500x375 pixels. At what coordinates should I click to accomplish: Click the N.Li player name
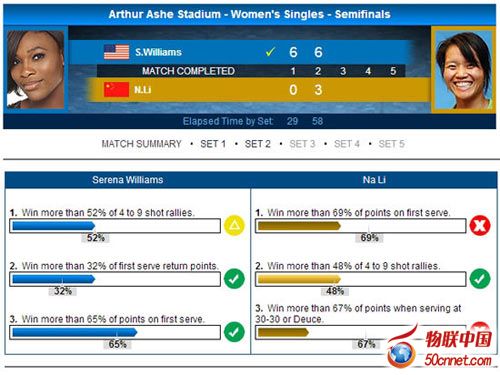[x=143, y=90]
